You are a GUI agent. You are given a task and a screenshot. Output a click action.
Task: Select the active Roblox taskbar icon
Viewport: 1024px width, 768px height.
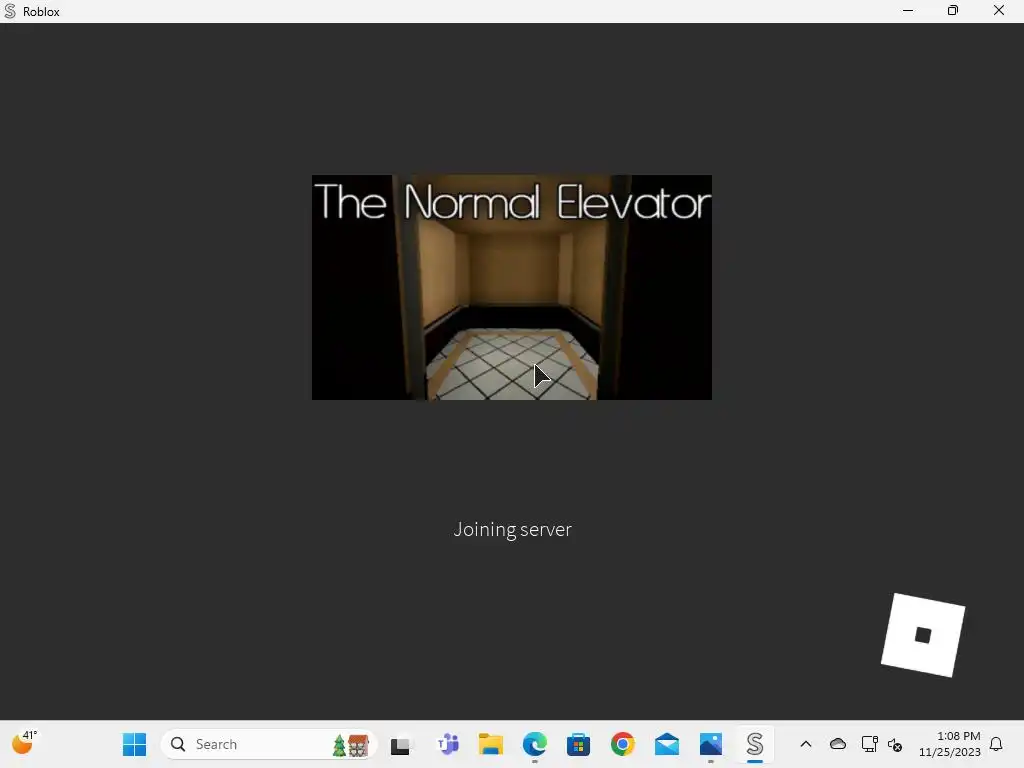point(755,744)
